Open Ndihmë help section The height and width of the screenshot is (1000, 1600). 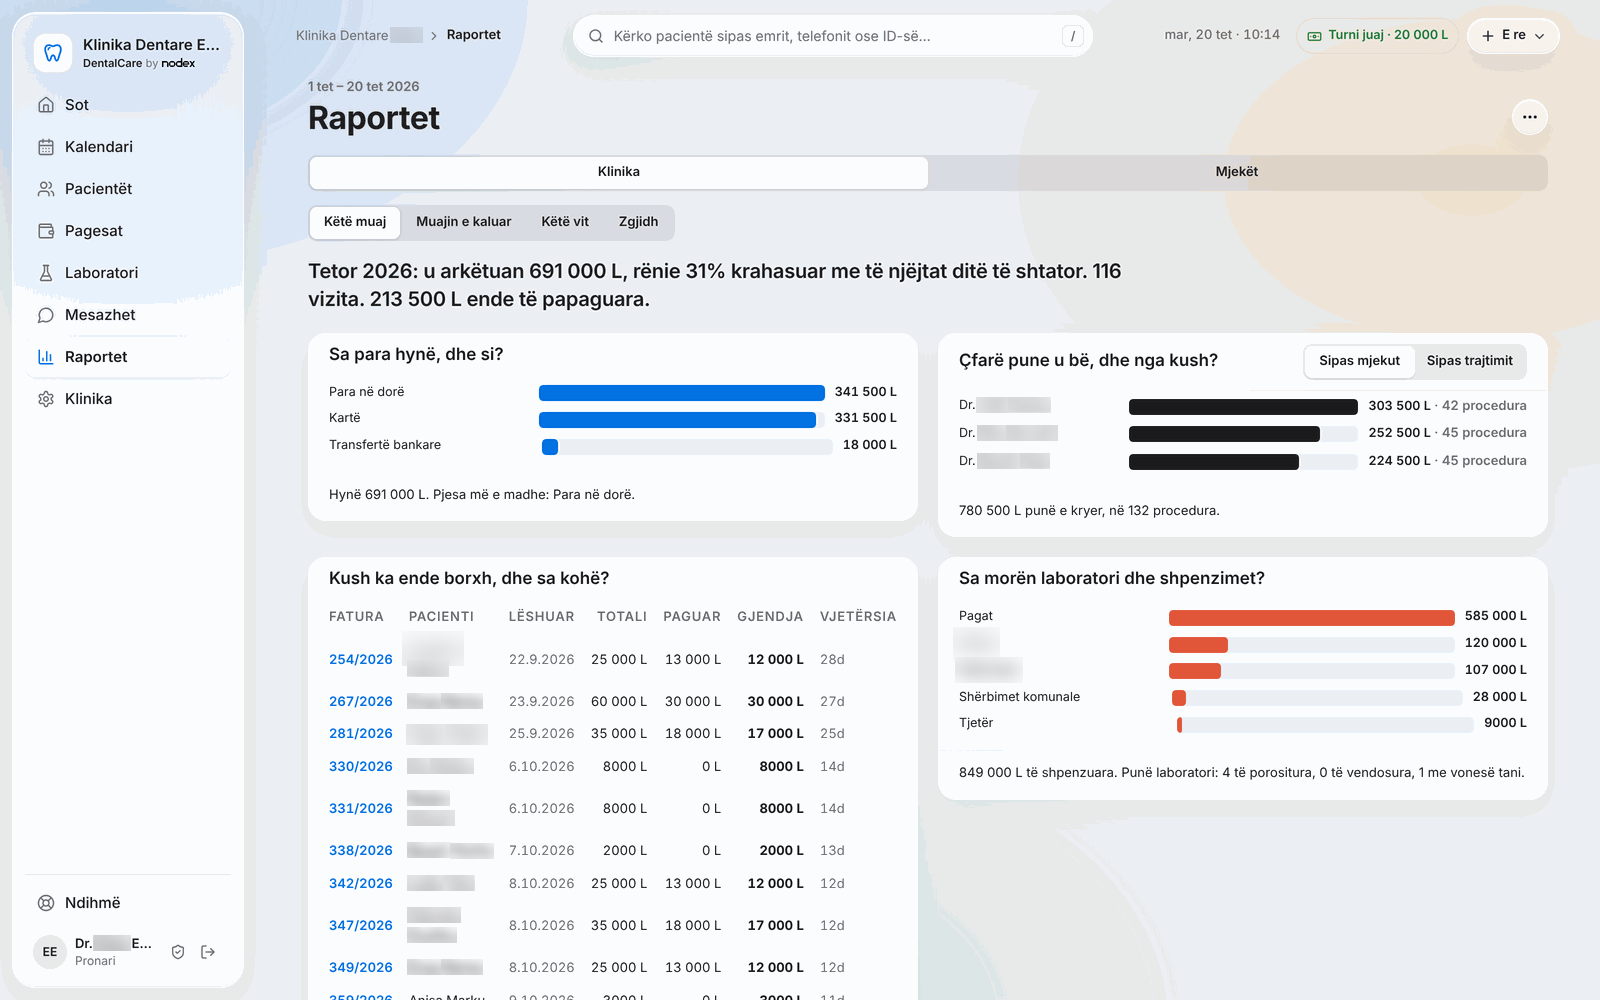[x=128, y=903]
